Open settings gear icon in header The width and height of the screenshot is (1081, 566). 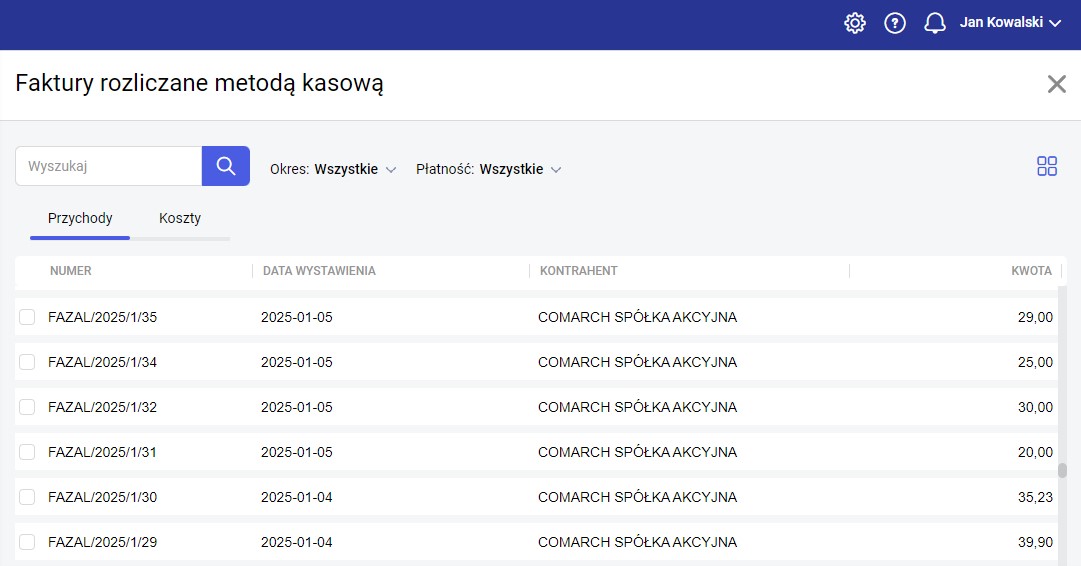[x=855, y=23]
